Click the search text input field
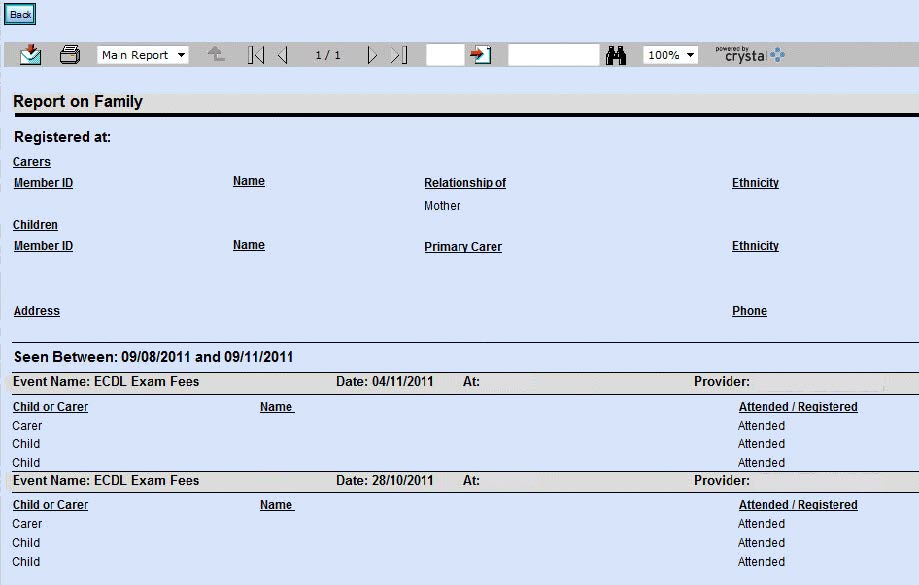The image size is (919, 585). [553, 55]
